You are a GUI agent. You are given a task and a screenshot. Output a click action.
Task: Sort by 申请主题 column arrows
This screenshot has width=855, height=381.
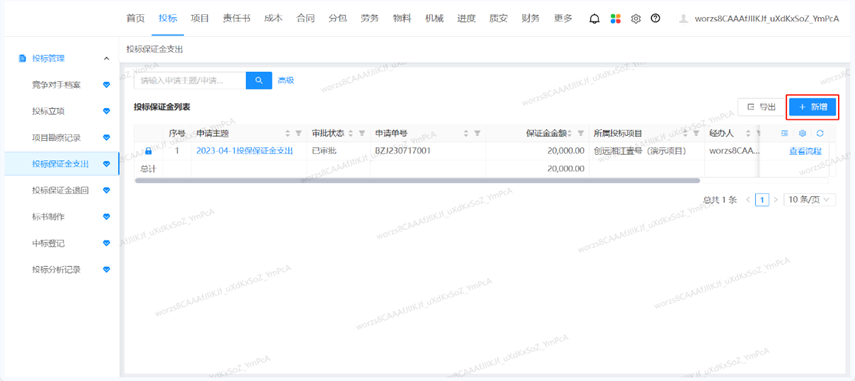288,133
